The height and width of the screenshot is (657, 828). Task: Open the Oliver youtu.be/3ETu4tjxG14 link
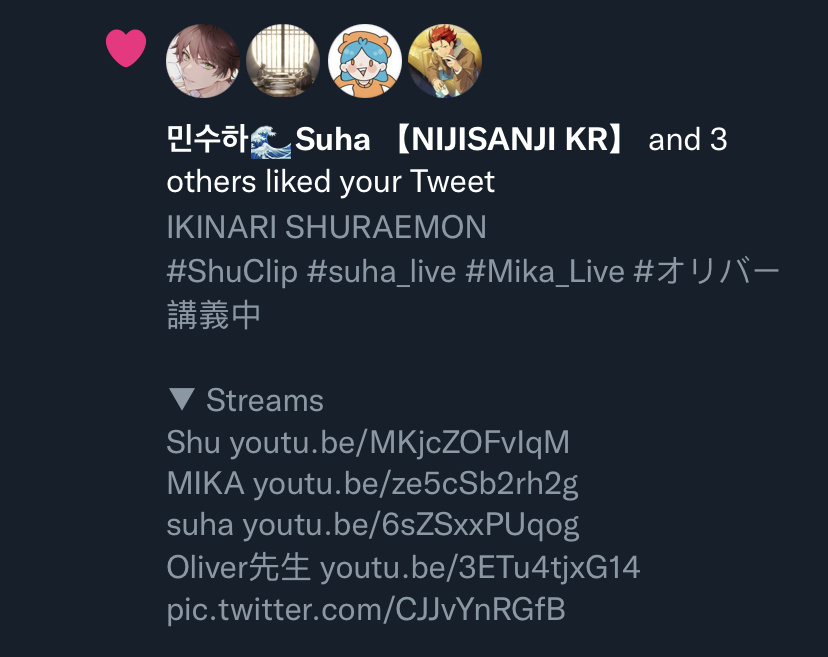pyautogui.click(x=480, y=568)
